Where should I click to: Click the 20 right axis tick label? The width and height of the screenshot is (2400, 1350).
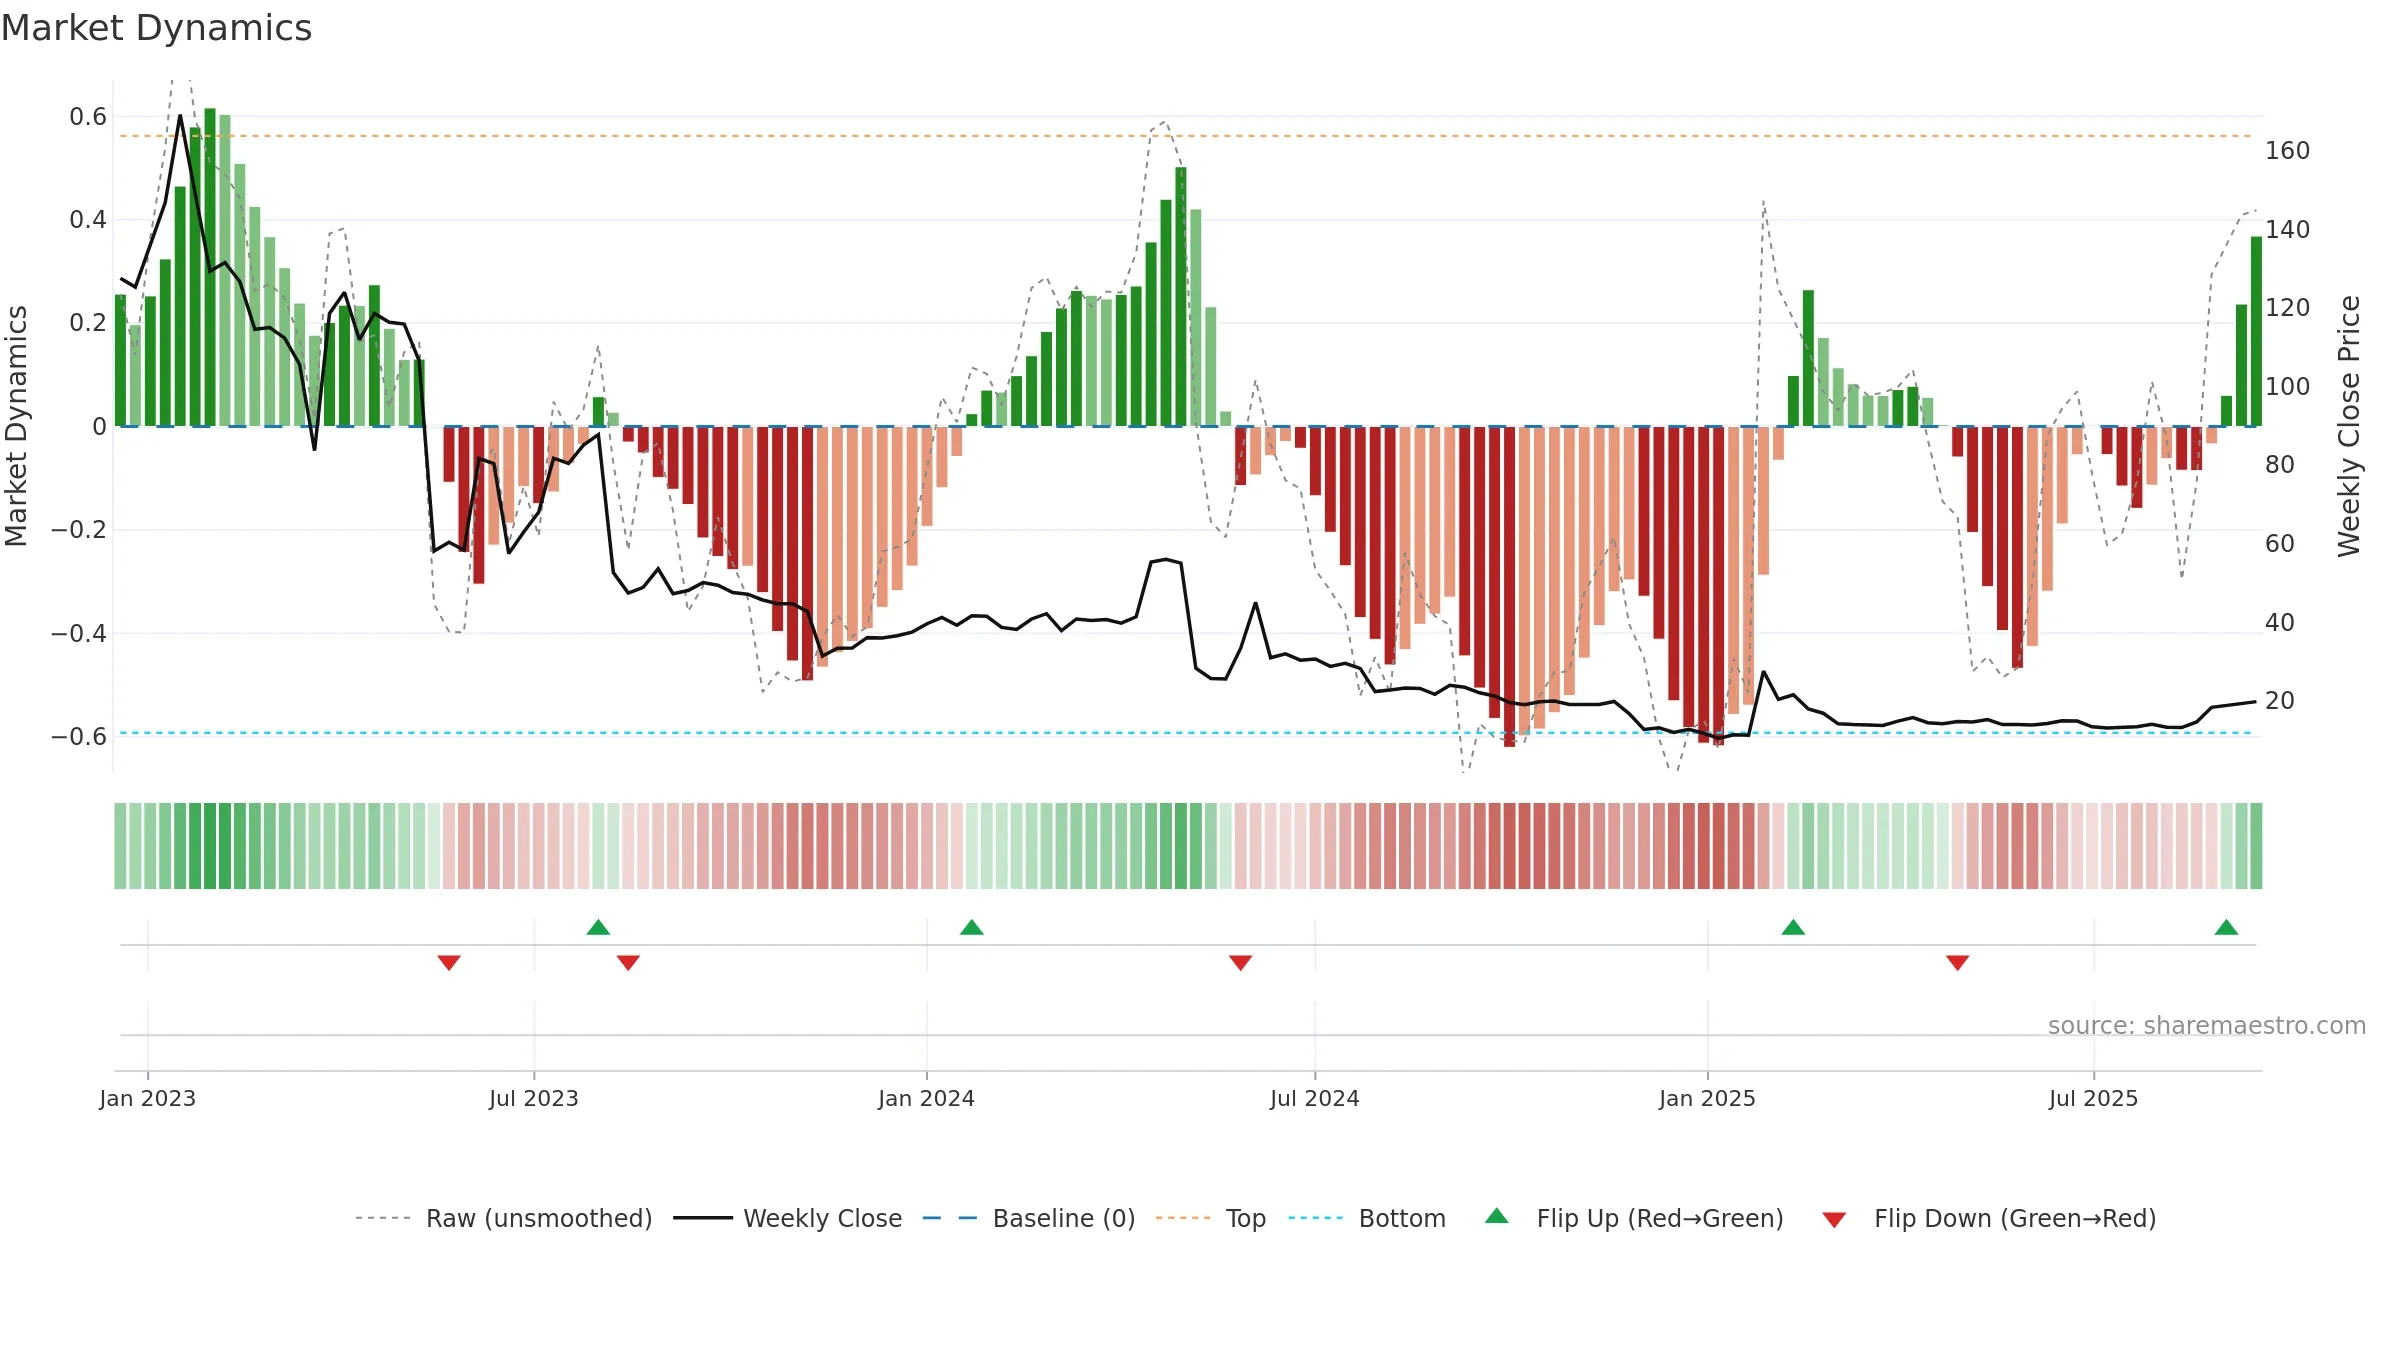(2280, 701)
